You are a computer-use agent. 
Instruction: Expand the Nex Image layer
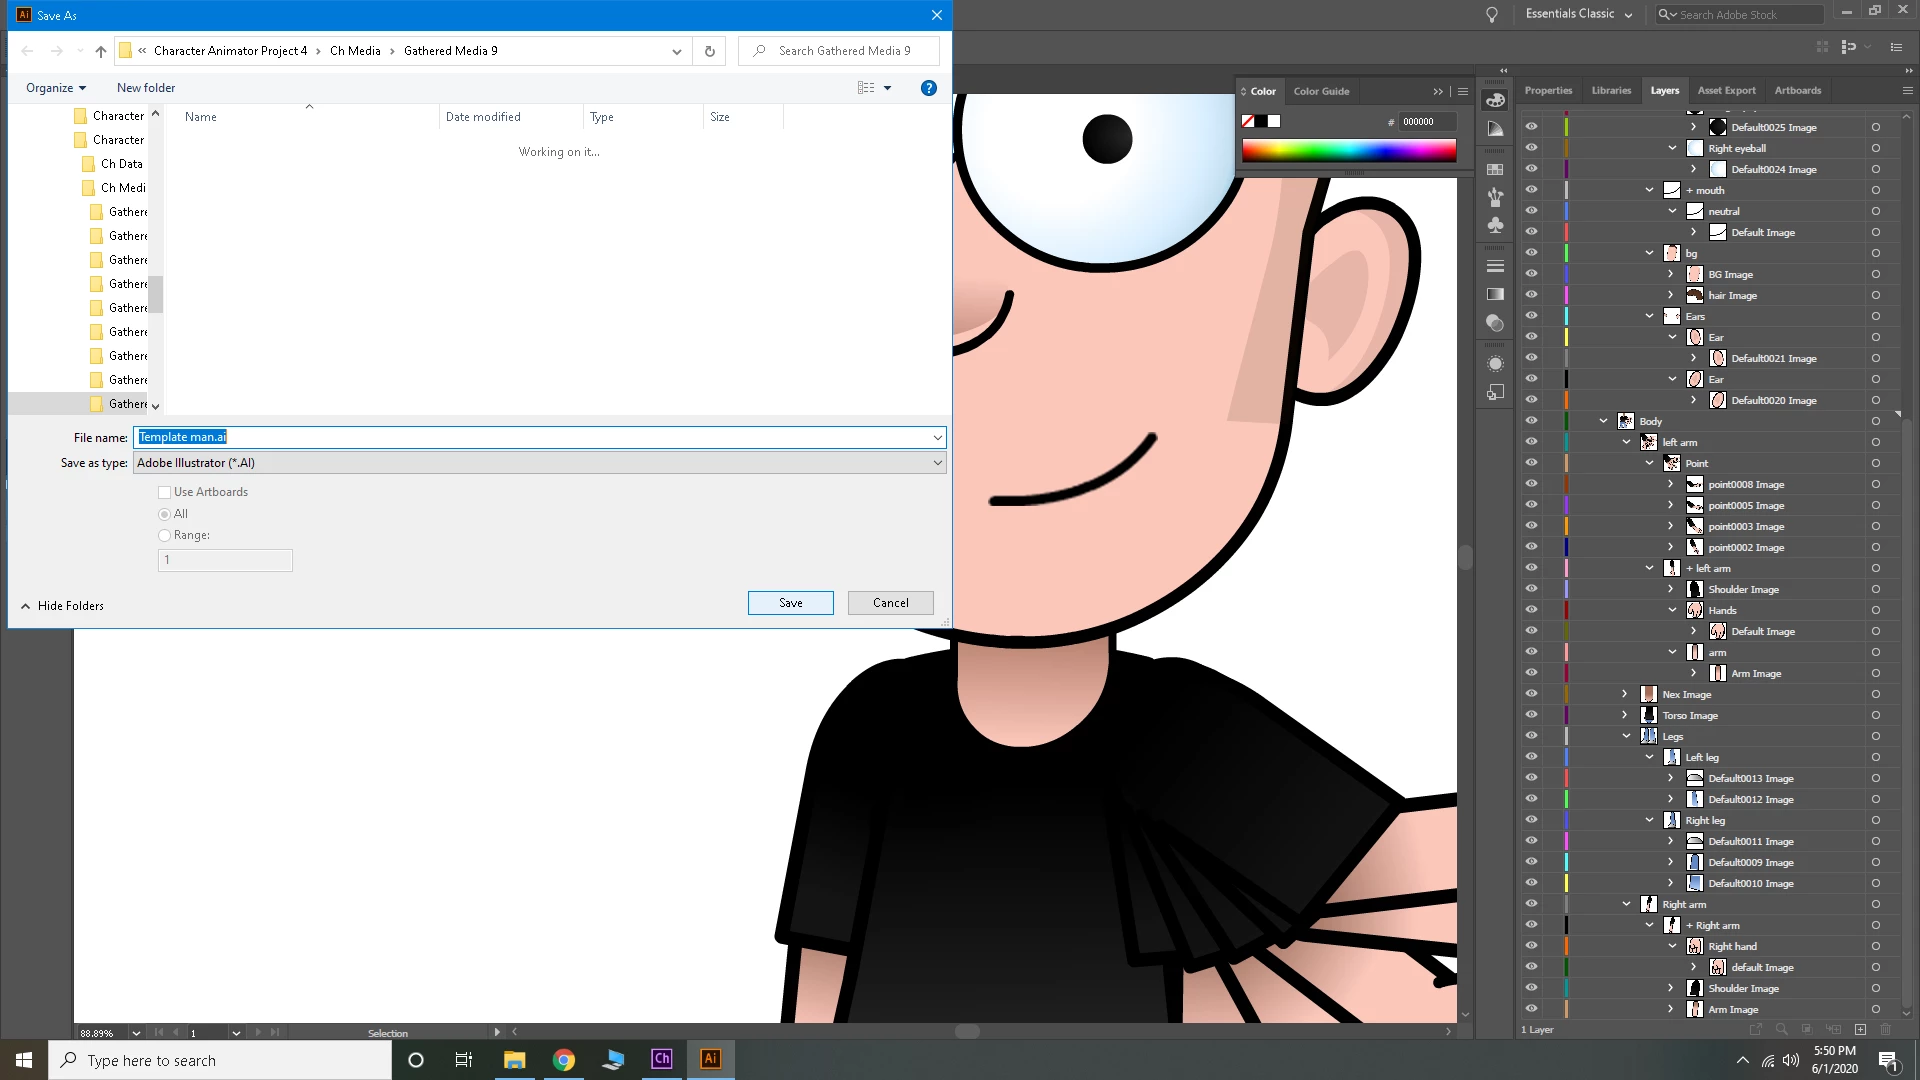coord(1625,694)
